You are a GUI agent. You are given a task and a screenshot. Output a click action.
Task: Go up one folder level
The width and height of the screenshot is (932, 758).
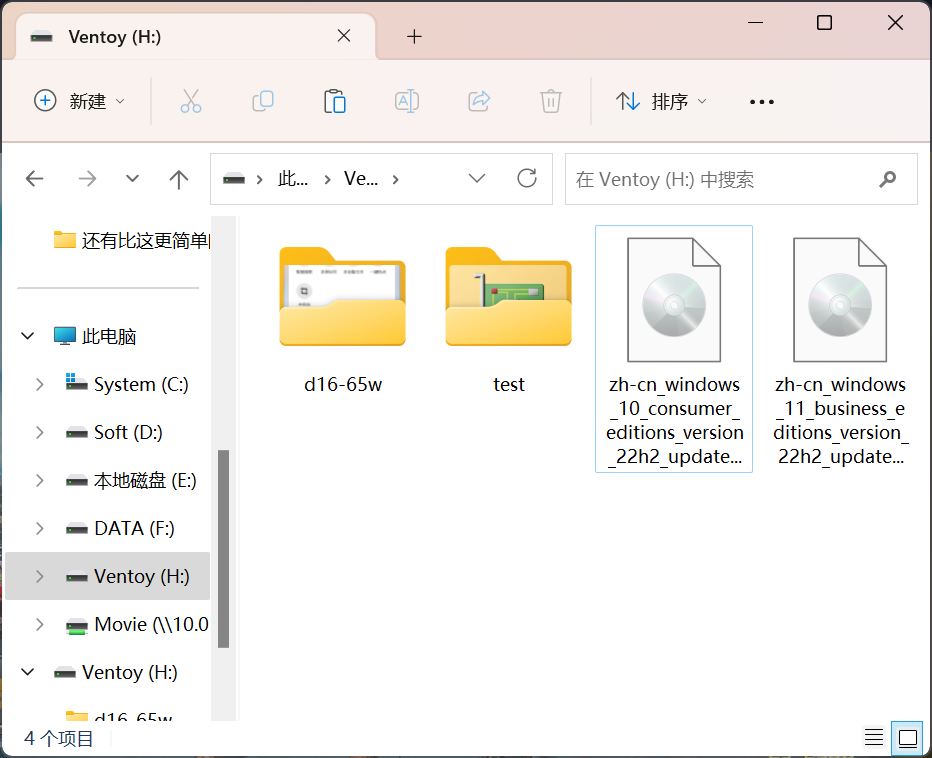[x=178, y=179]
